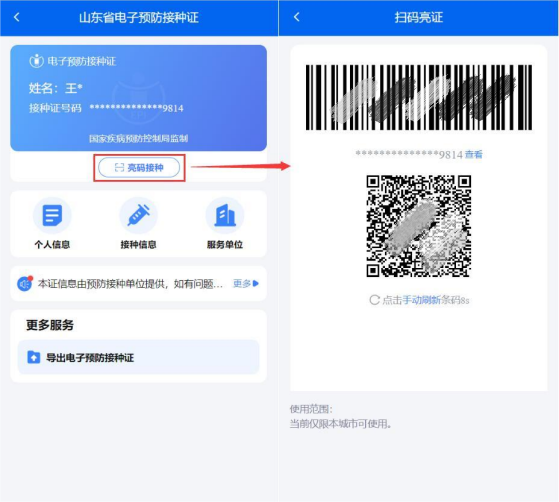Open 更多 notice details link
Viewport: 559px width, 502px height.
246,283
